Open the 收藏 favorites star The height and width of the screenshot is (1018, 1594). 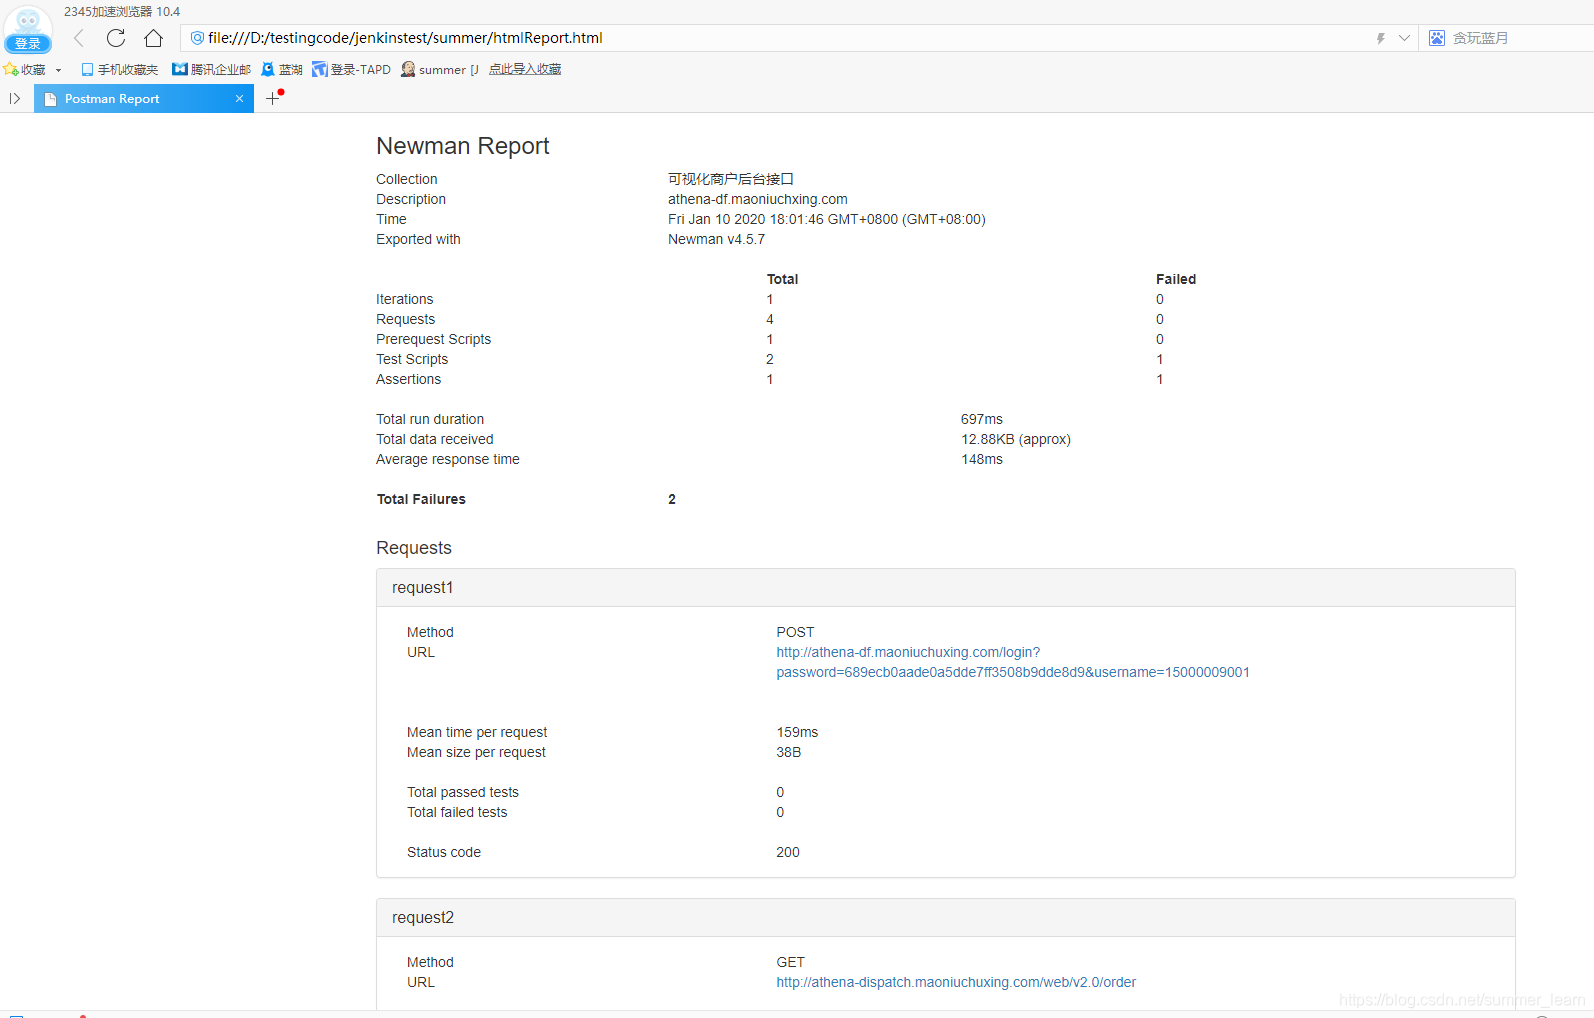[25, 69]
